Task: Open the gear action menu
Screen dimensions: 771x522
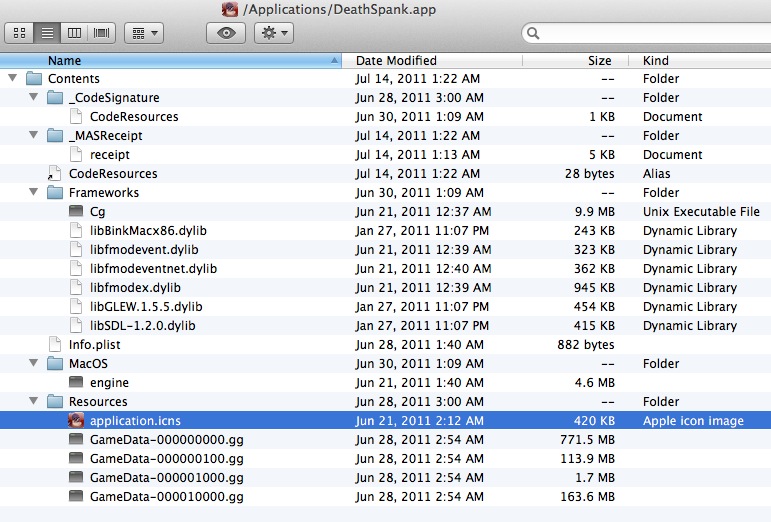Action: click(x=274, y=33)
